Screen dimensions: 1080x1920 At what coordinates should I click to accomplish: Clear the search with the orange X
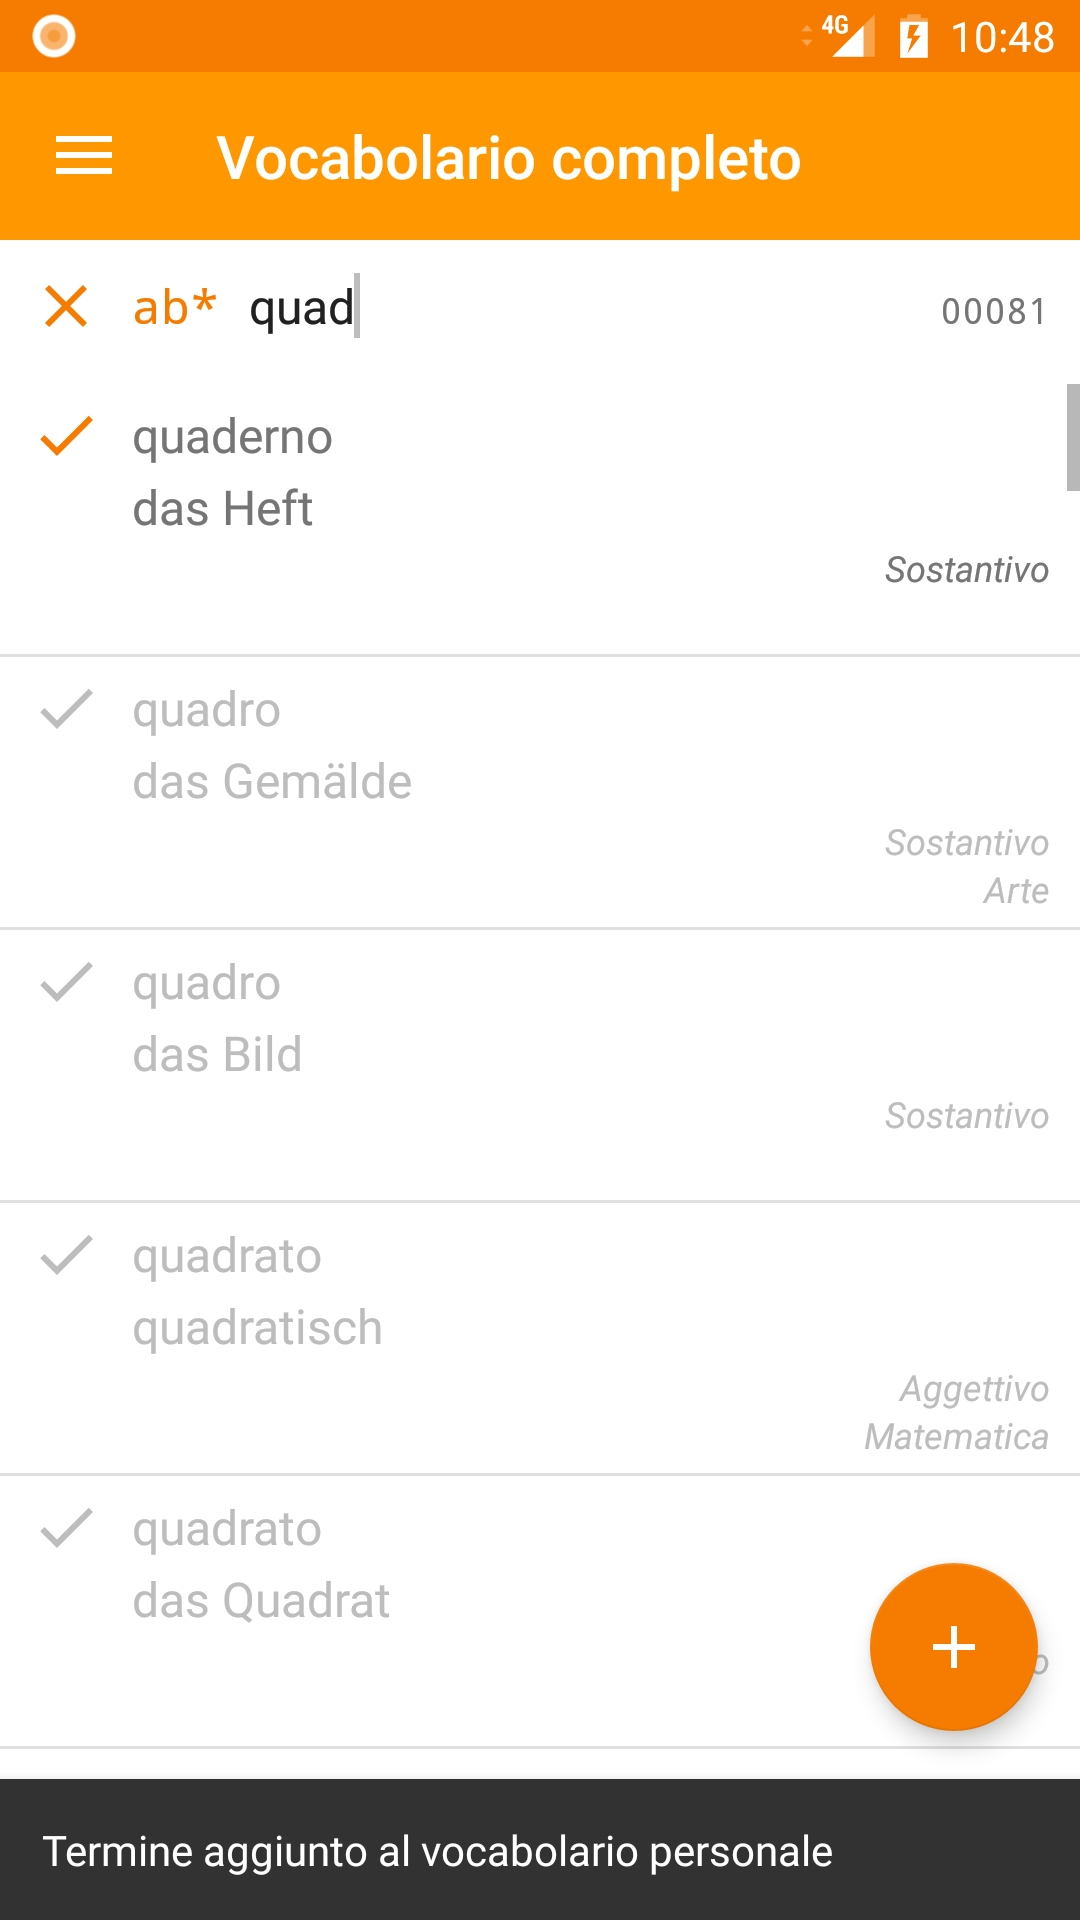(66, 306)
